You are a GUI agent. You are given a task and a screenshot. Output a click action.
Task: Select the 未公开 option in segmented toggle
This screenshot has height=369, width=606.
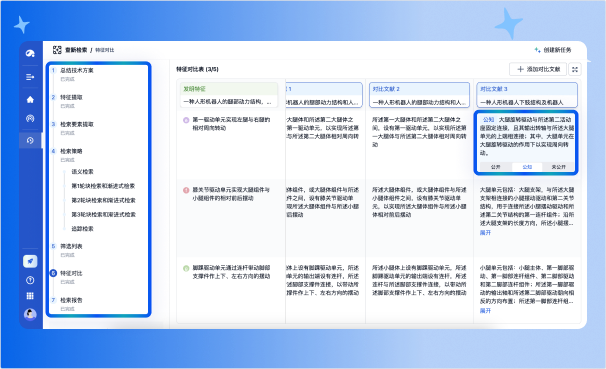click(x=558, y=167)
